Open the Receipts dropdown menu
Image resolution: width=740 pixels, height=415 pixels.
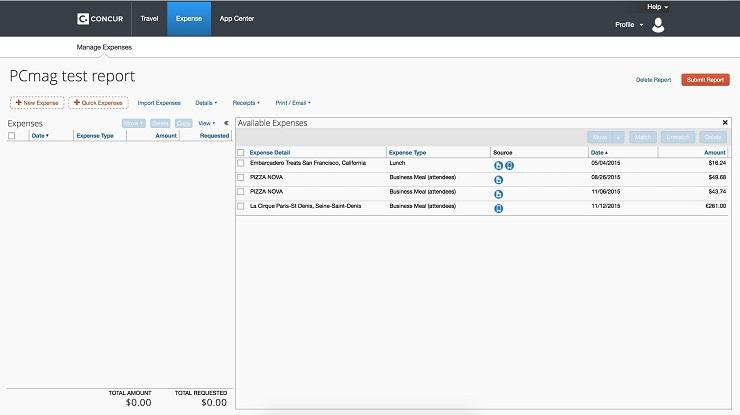point(246,103)
